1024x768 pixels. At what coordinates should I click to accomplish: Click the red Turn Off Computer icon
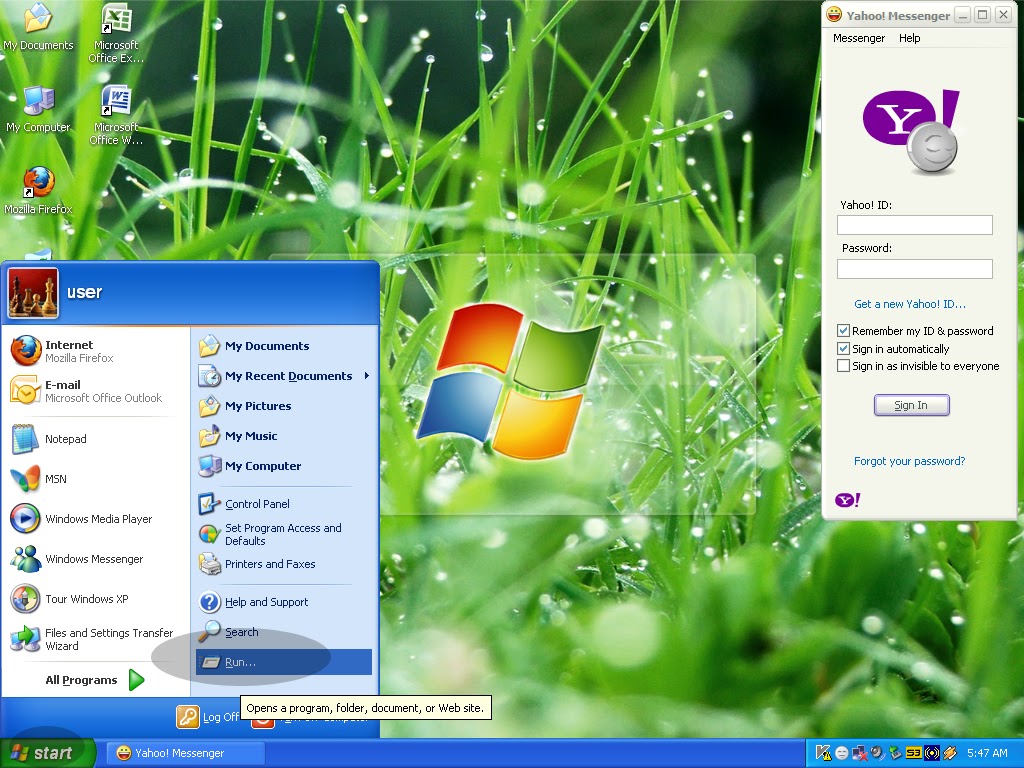click(x=263, y=721)
